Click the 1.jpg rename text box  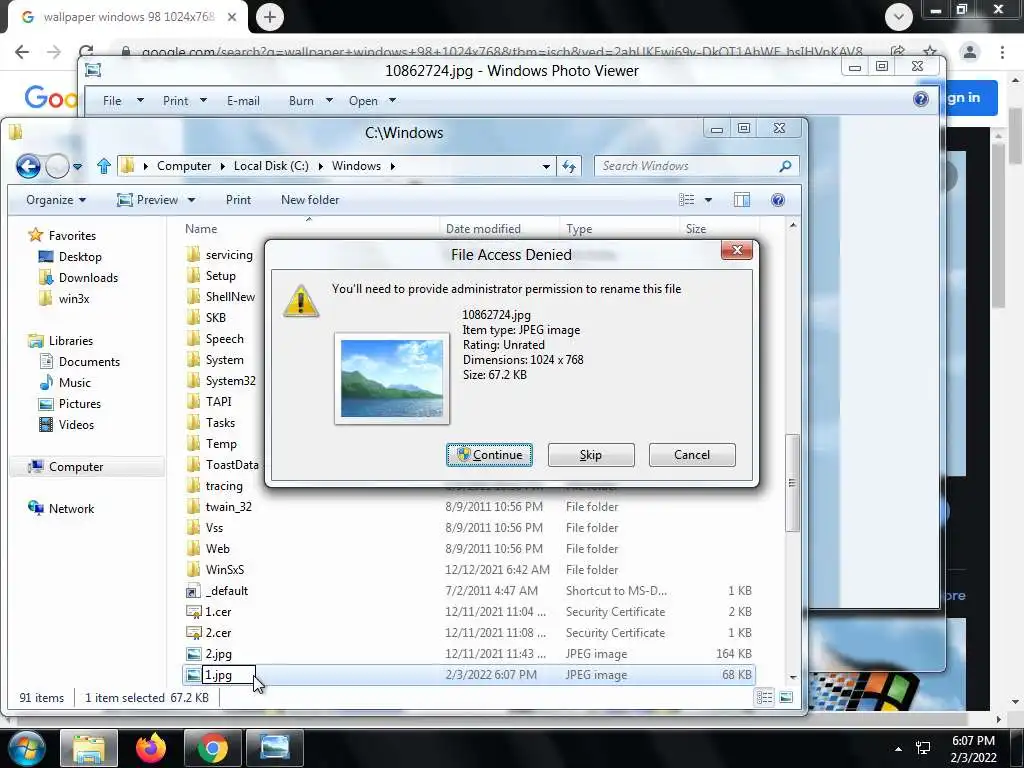pos(229,675)
